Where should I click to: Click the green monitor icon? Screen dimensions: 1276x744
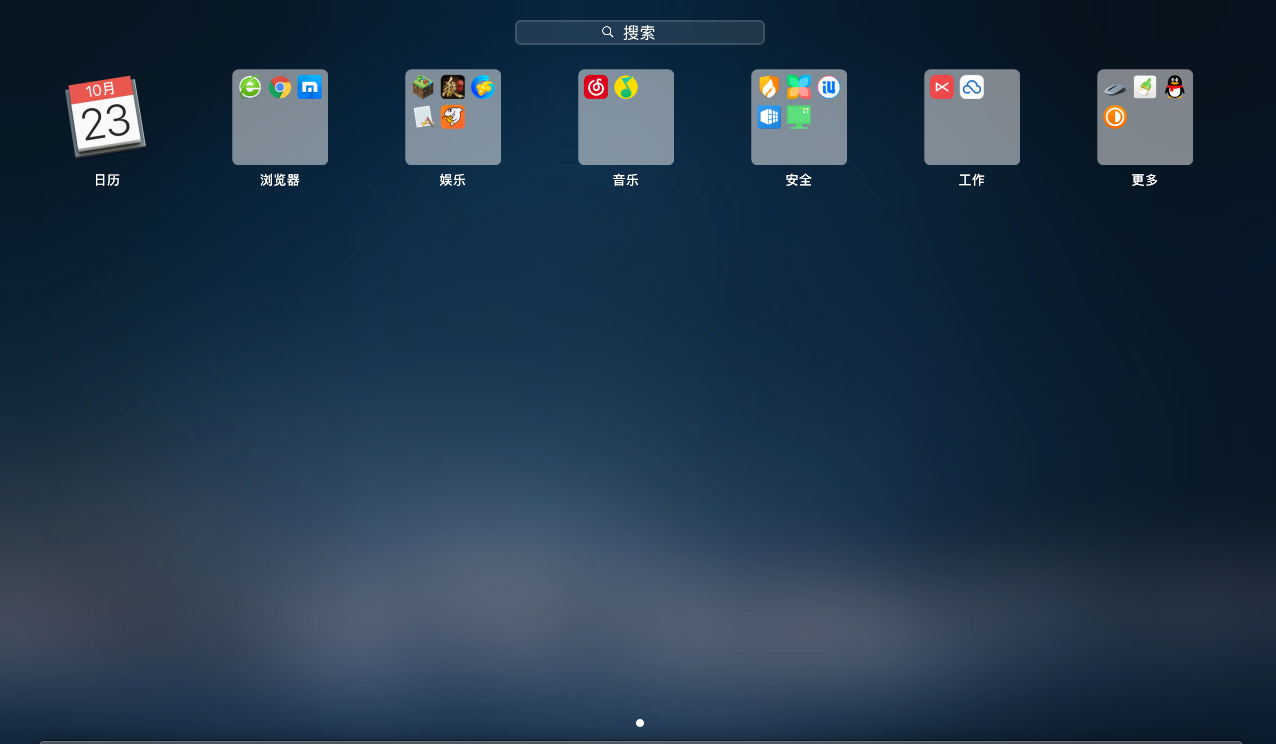click(799, 117)
